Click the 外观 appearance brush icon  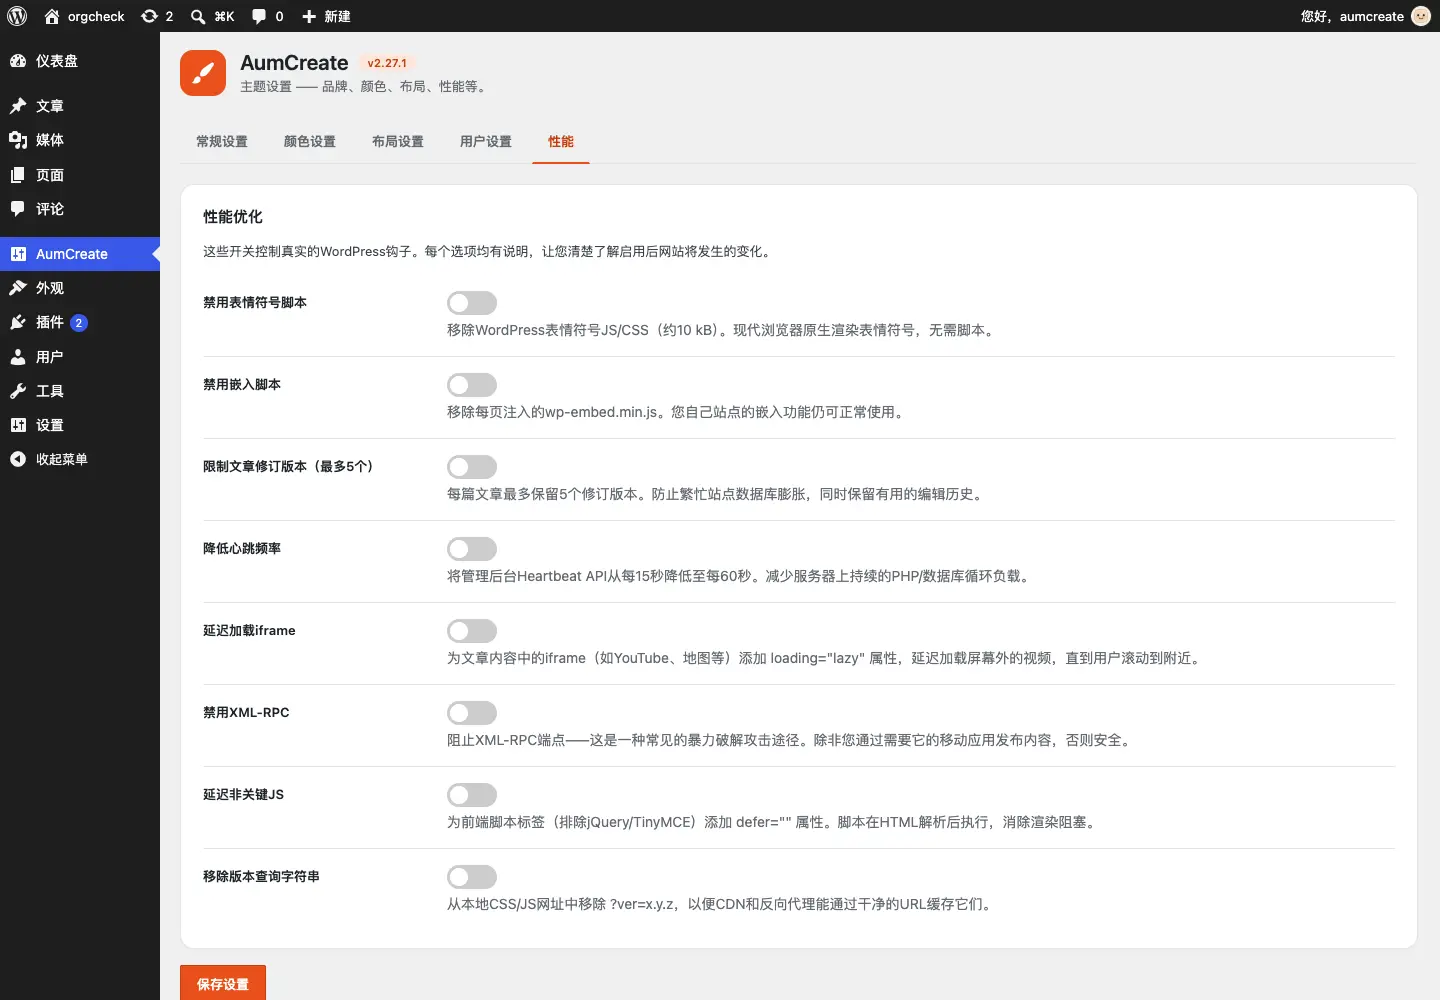click(x=18, y=288)
